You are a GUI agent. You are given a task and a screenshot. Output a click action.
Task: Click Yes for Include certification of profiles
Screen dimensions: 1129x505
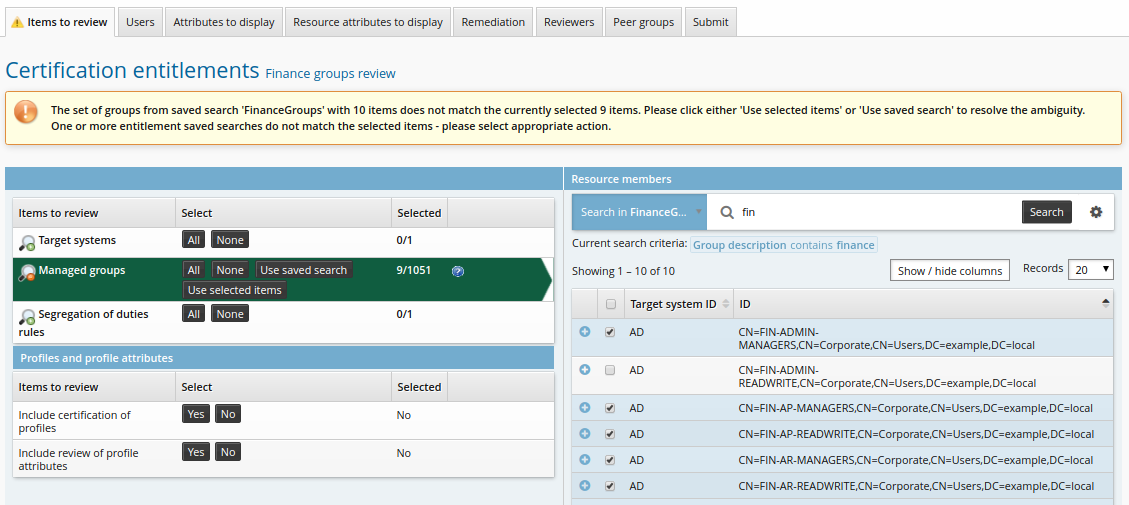pos(196,414)
